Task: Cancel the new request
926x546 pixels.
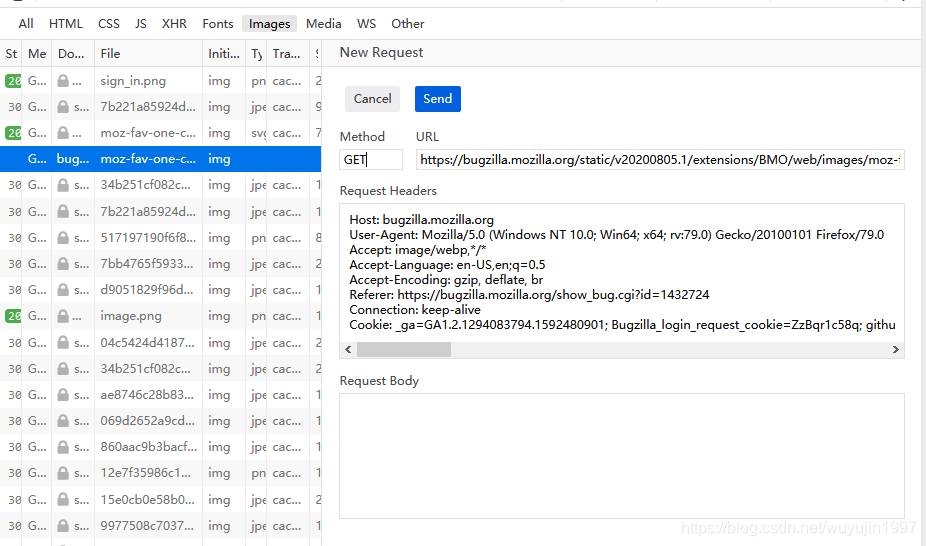Action: [372, 99]
